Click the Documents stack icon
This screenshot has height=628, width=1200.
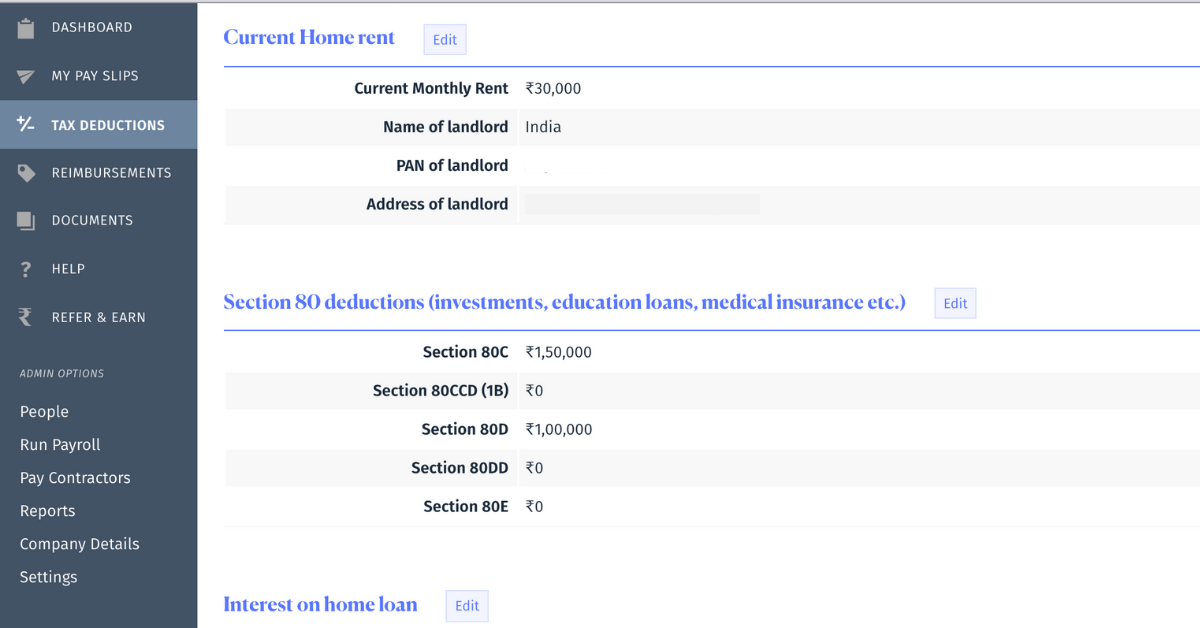pyautogui.click(x=26, y=221)
